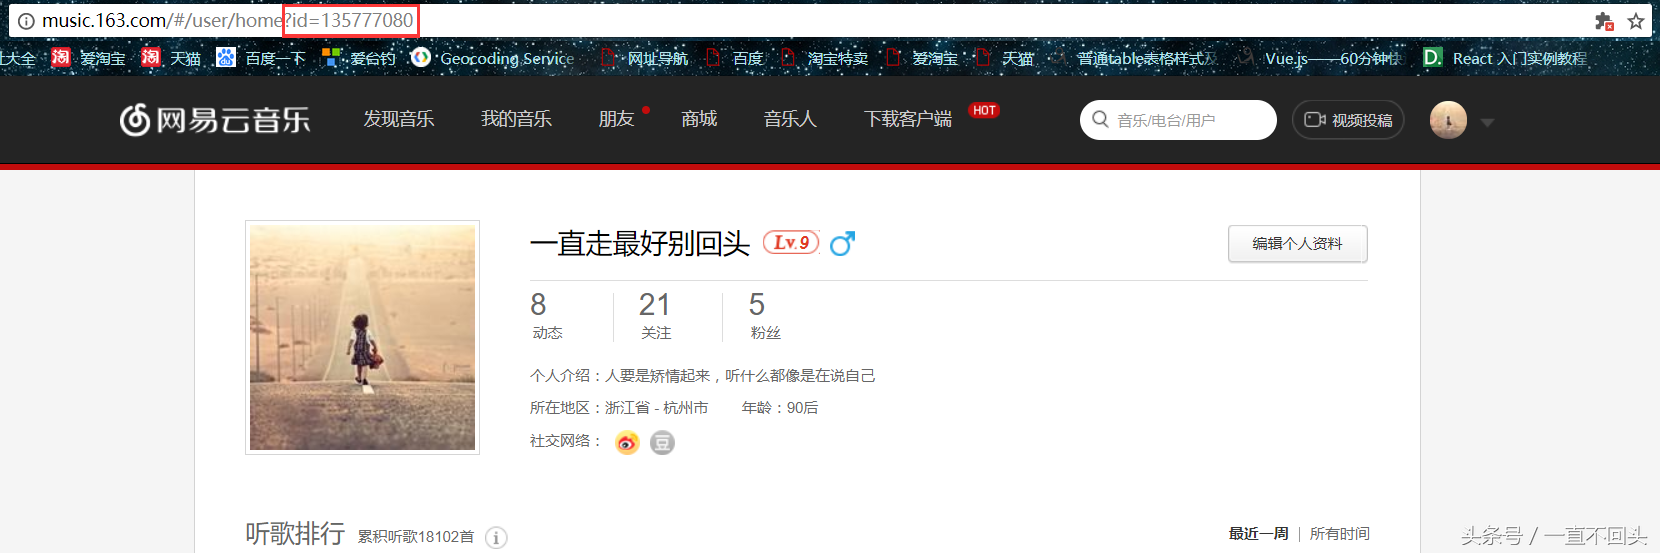Focus the 音乐/电台/用户 search field
Image resolution: width=1660 pixels, height=553 pixels.
1178,120
